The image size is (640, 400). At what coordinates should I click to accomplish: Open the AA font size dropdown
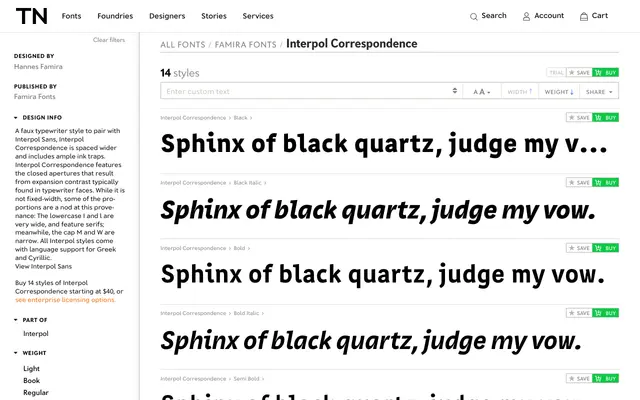[x=482, y=92]
